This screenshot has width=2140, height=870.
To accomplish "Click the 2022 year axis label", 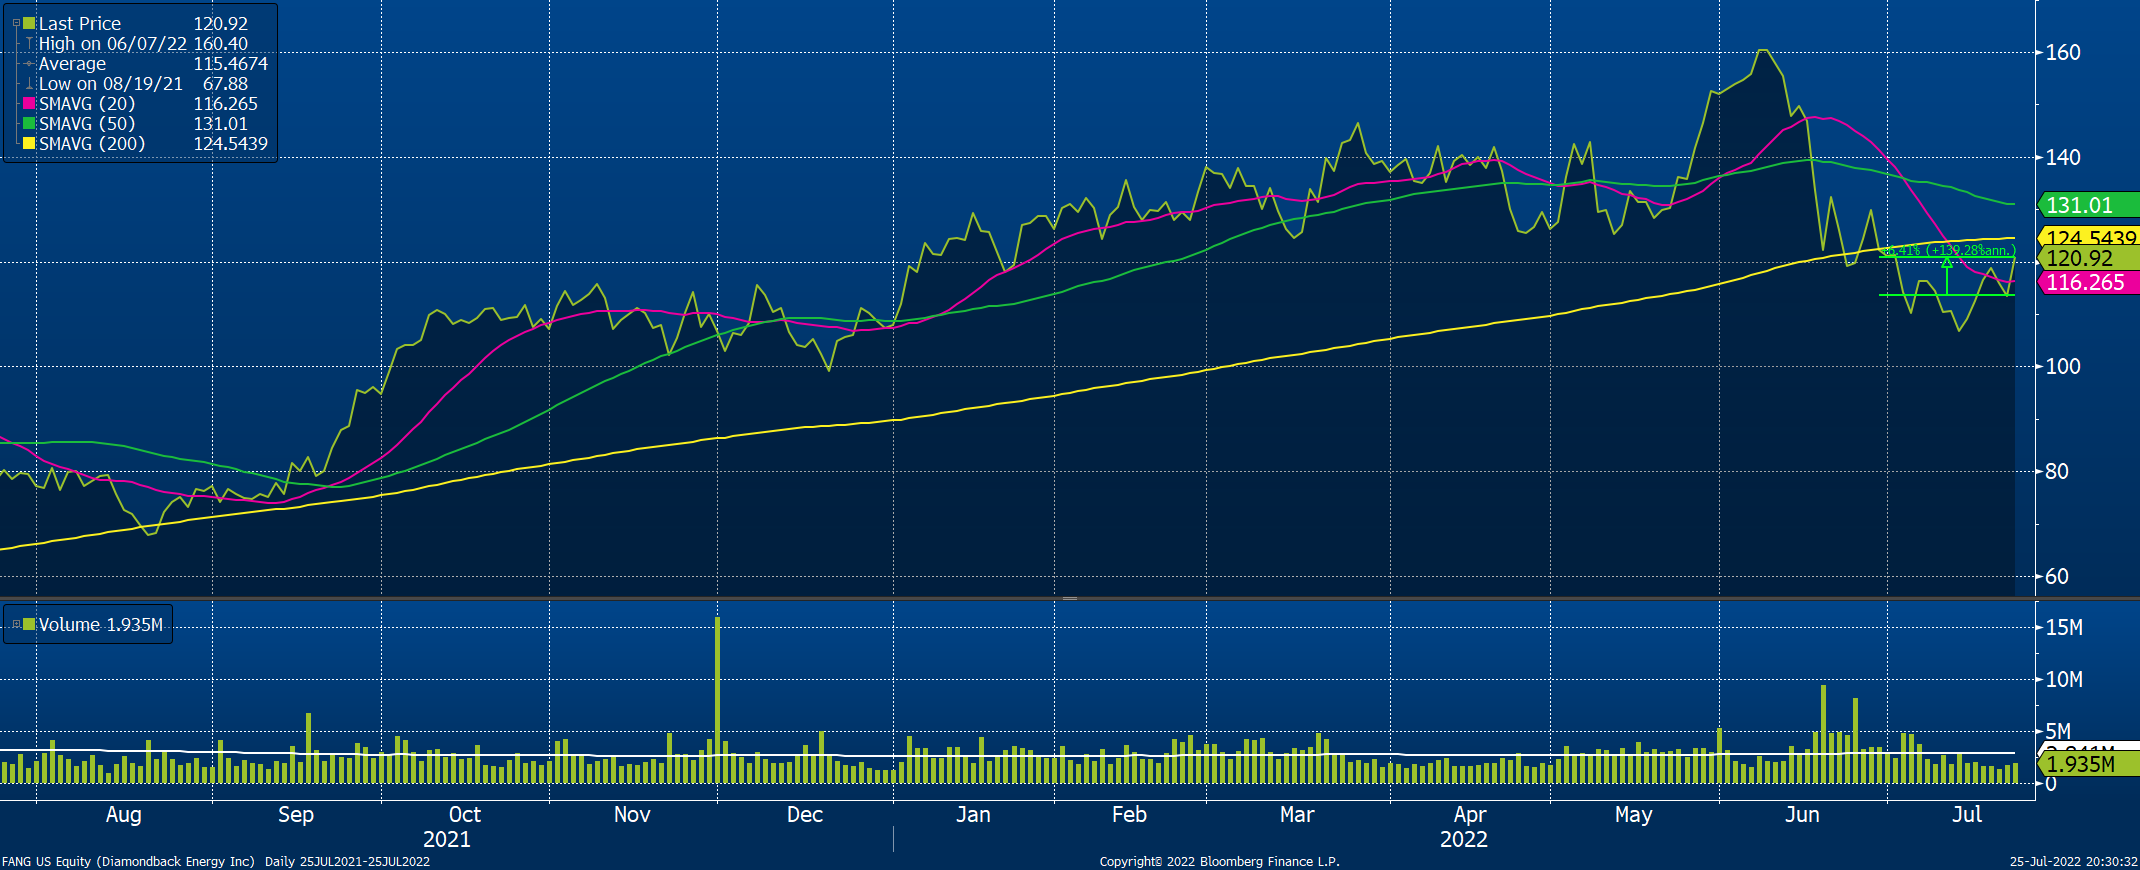I will pyautogui.click(x=1464, y=839).
